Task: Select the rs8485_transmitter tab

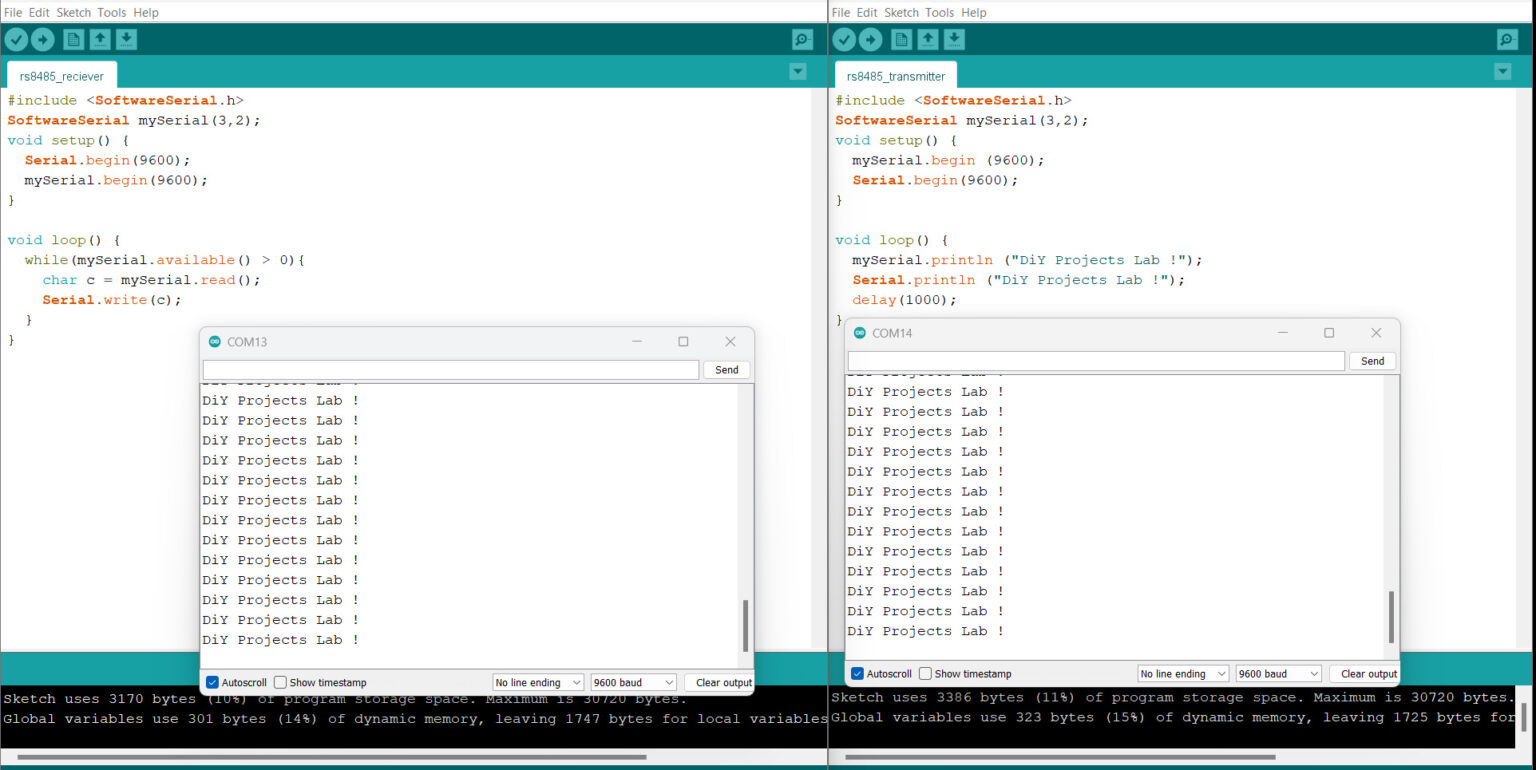Action: pyautogui.click(x=895, y=76)
